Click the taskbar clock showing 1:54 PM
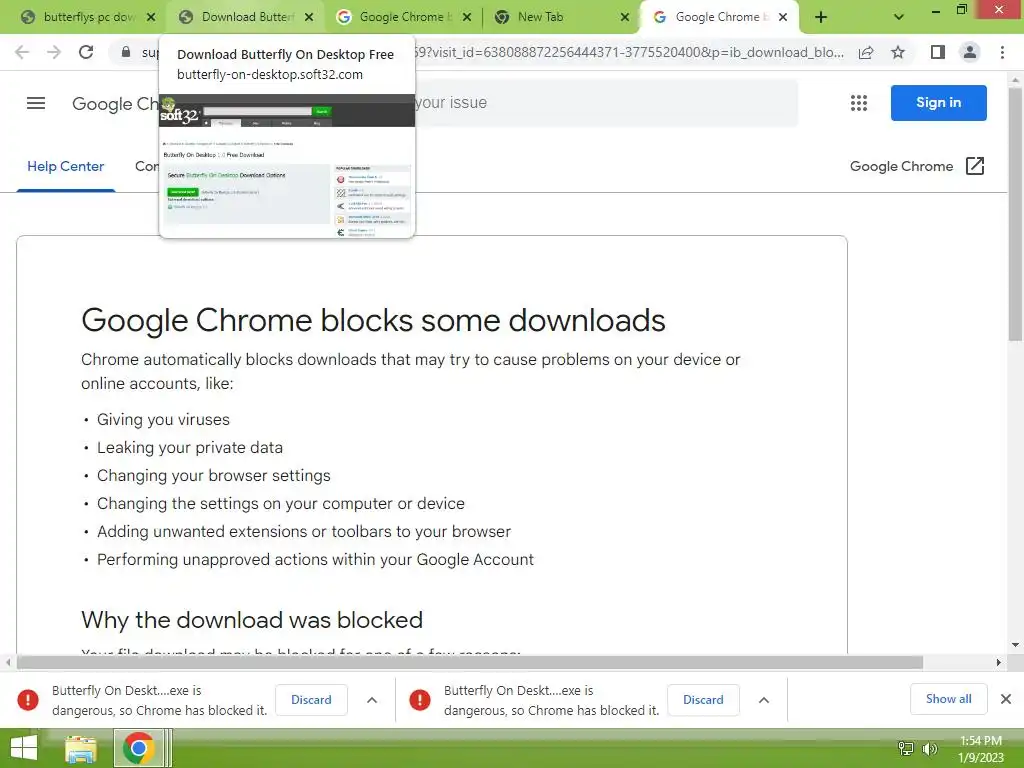The width and height of the screenshot is (1024, 768). pyautogui.click(x=980, y=748)
